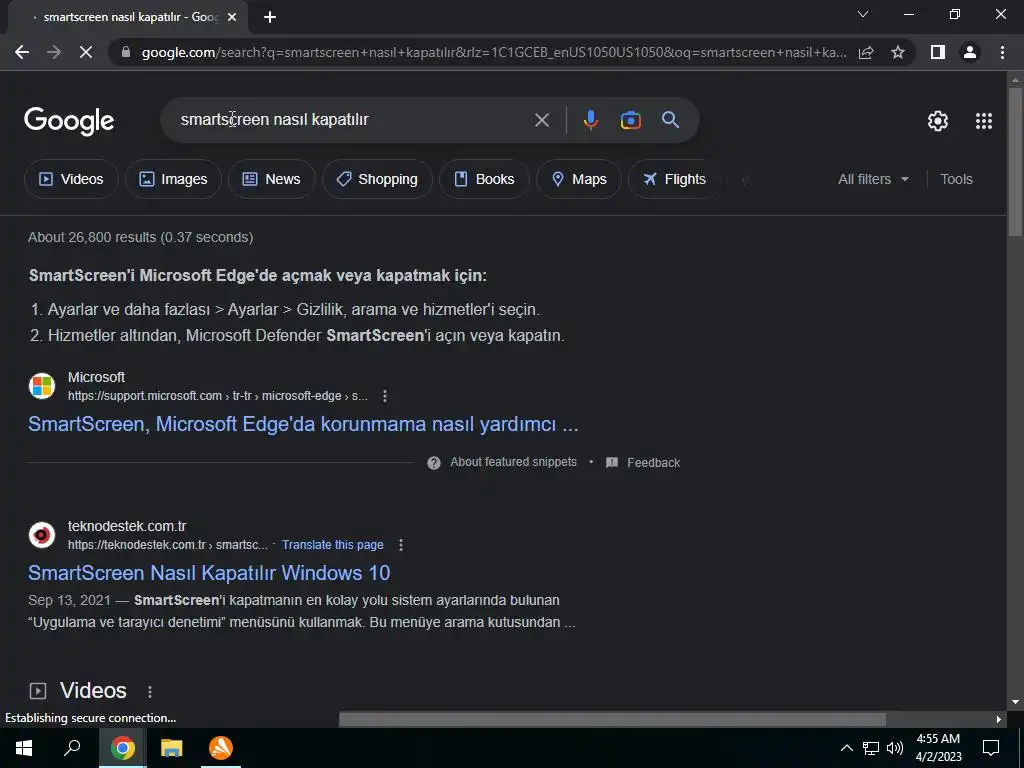This screenshot has height=768, width=1024.
Task: Click the forward navigation arrow
Action: click(54, 52)
